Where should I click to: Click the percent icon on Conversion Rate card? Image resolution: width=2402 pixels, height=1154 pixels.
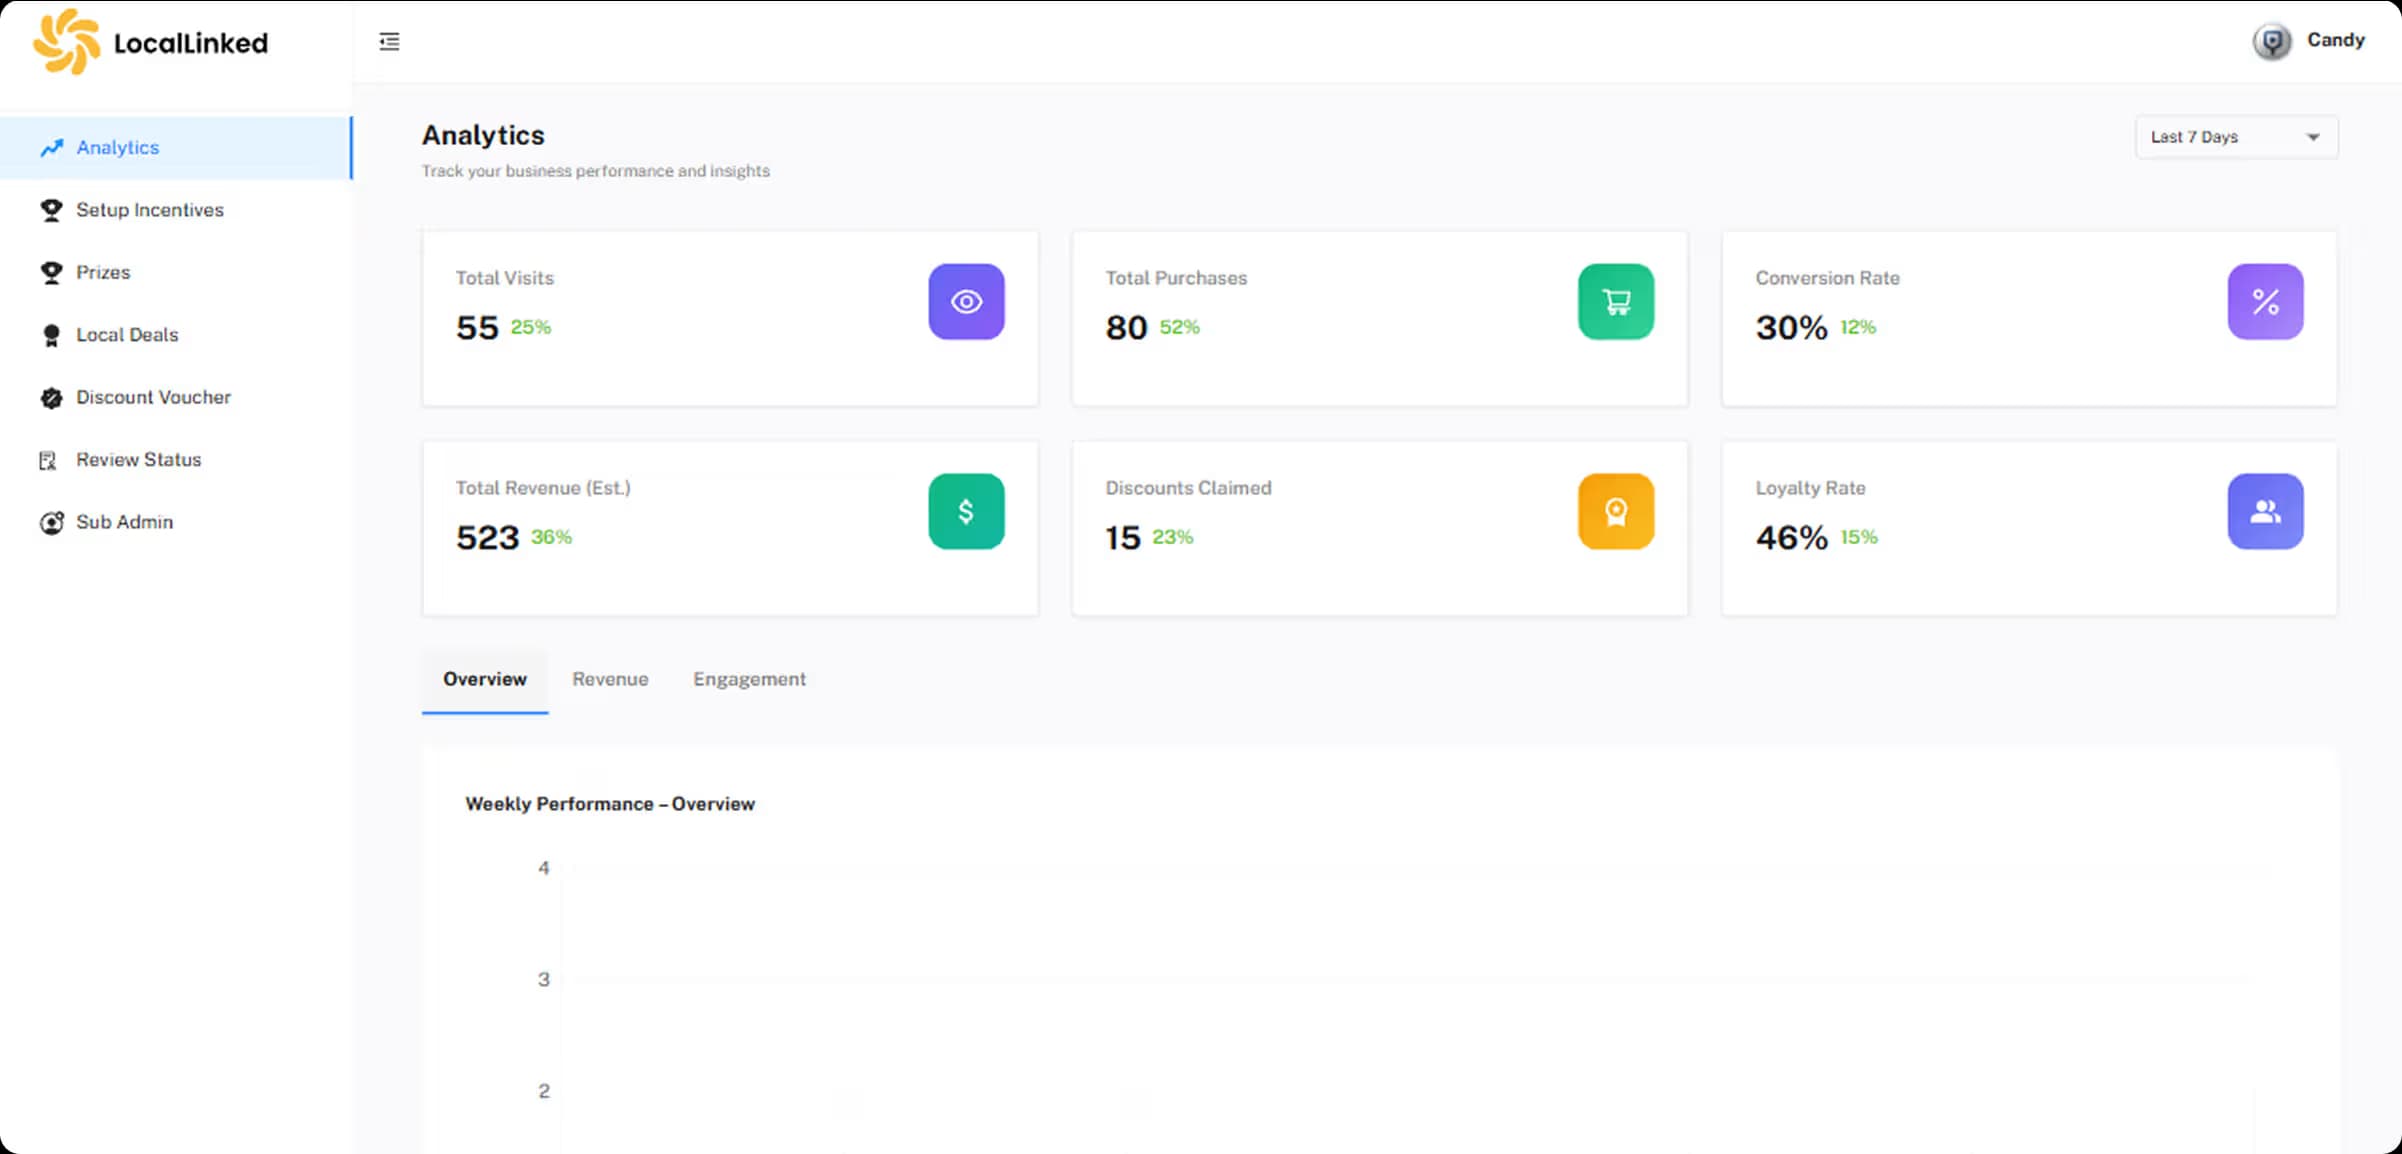coord(2265,301)
